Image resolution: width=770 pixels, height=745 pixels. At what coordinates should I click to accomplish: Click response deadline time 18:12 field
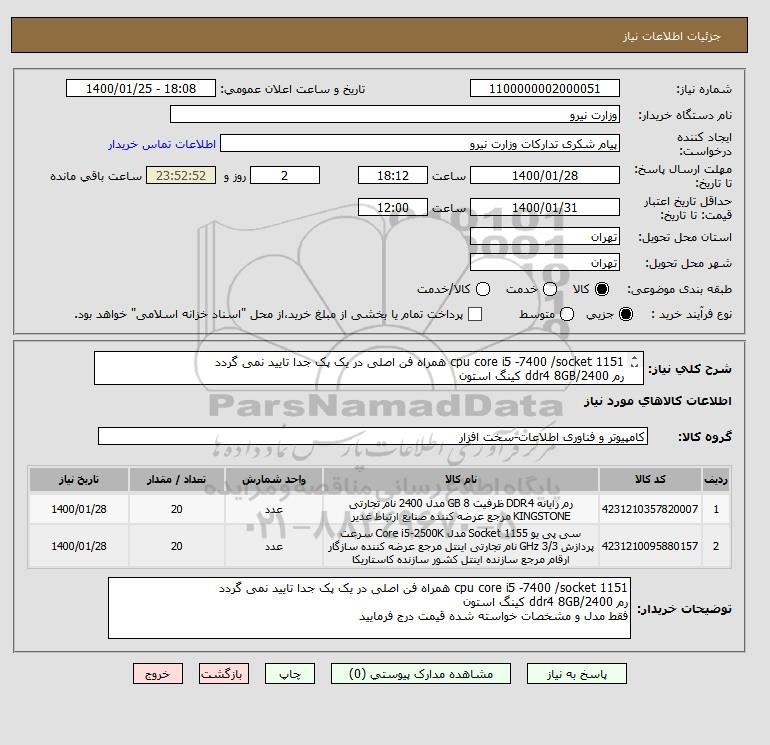(392, 175)
